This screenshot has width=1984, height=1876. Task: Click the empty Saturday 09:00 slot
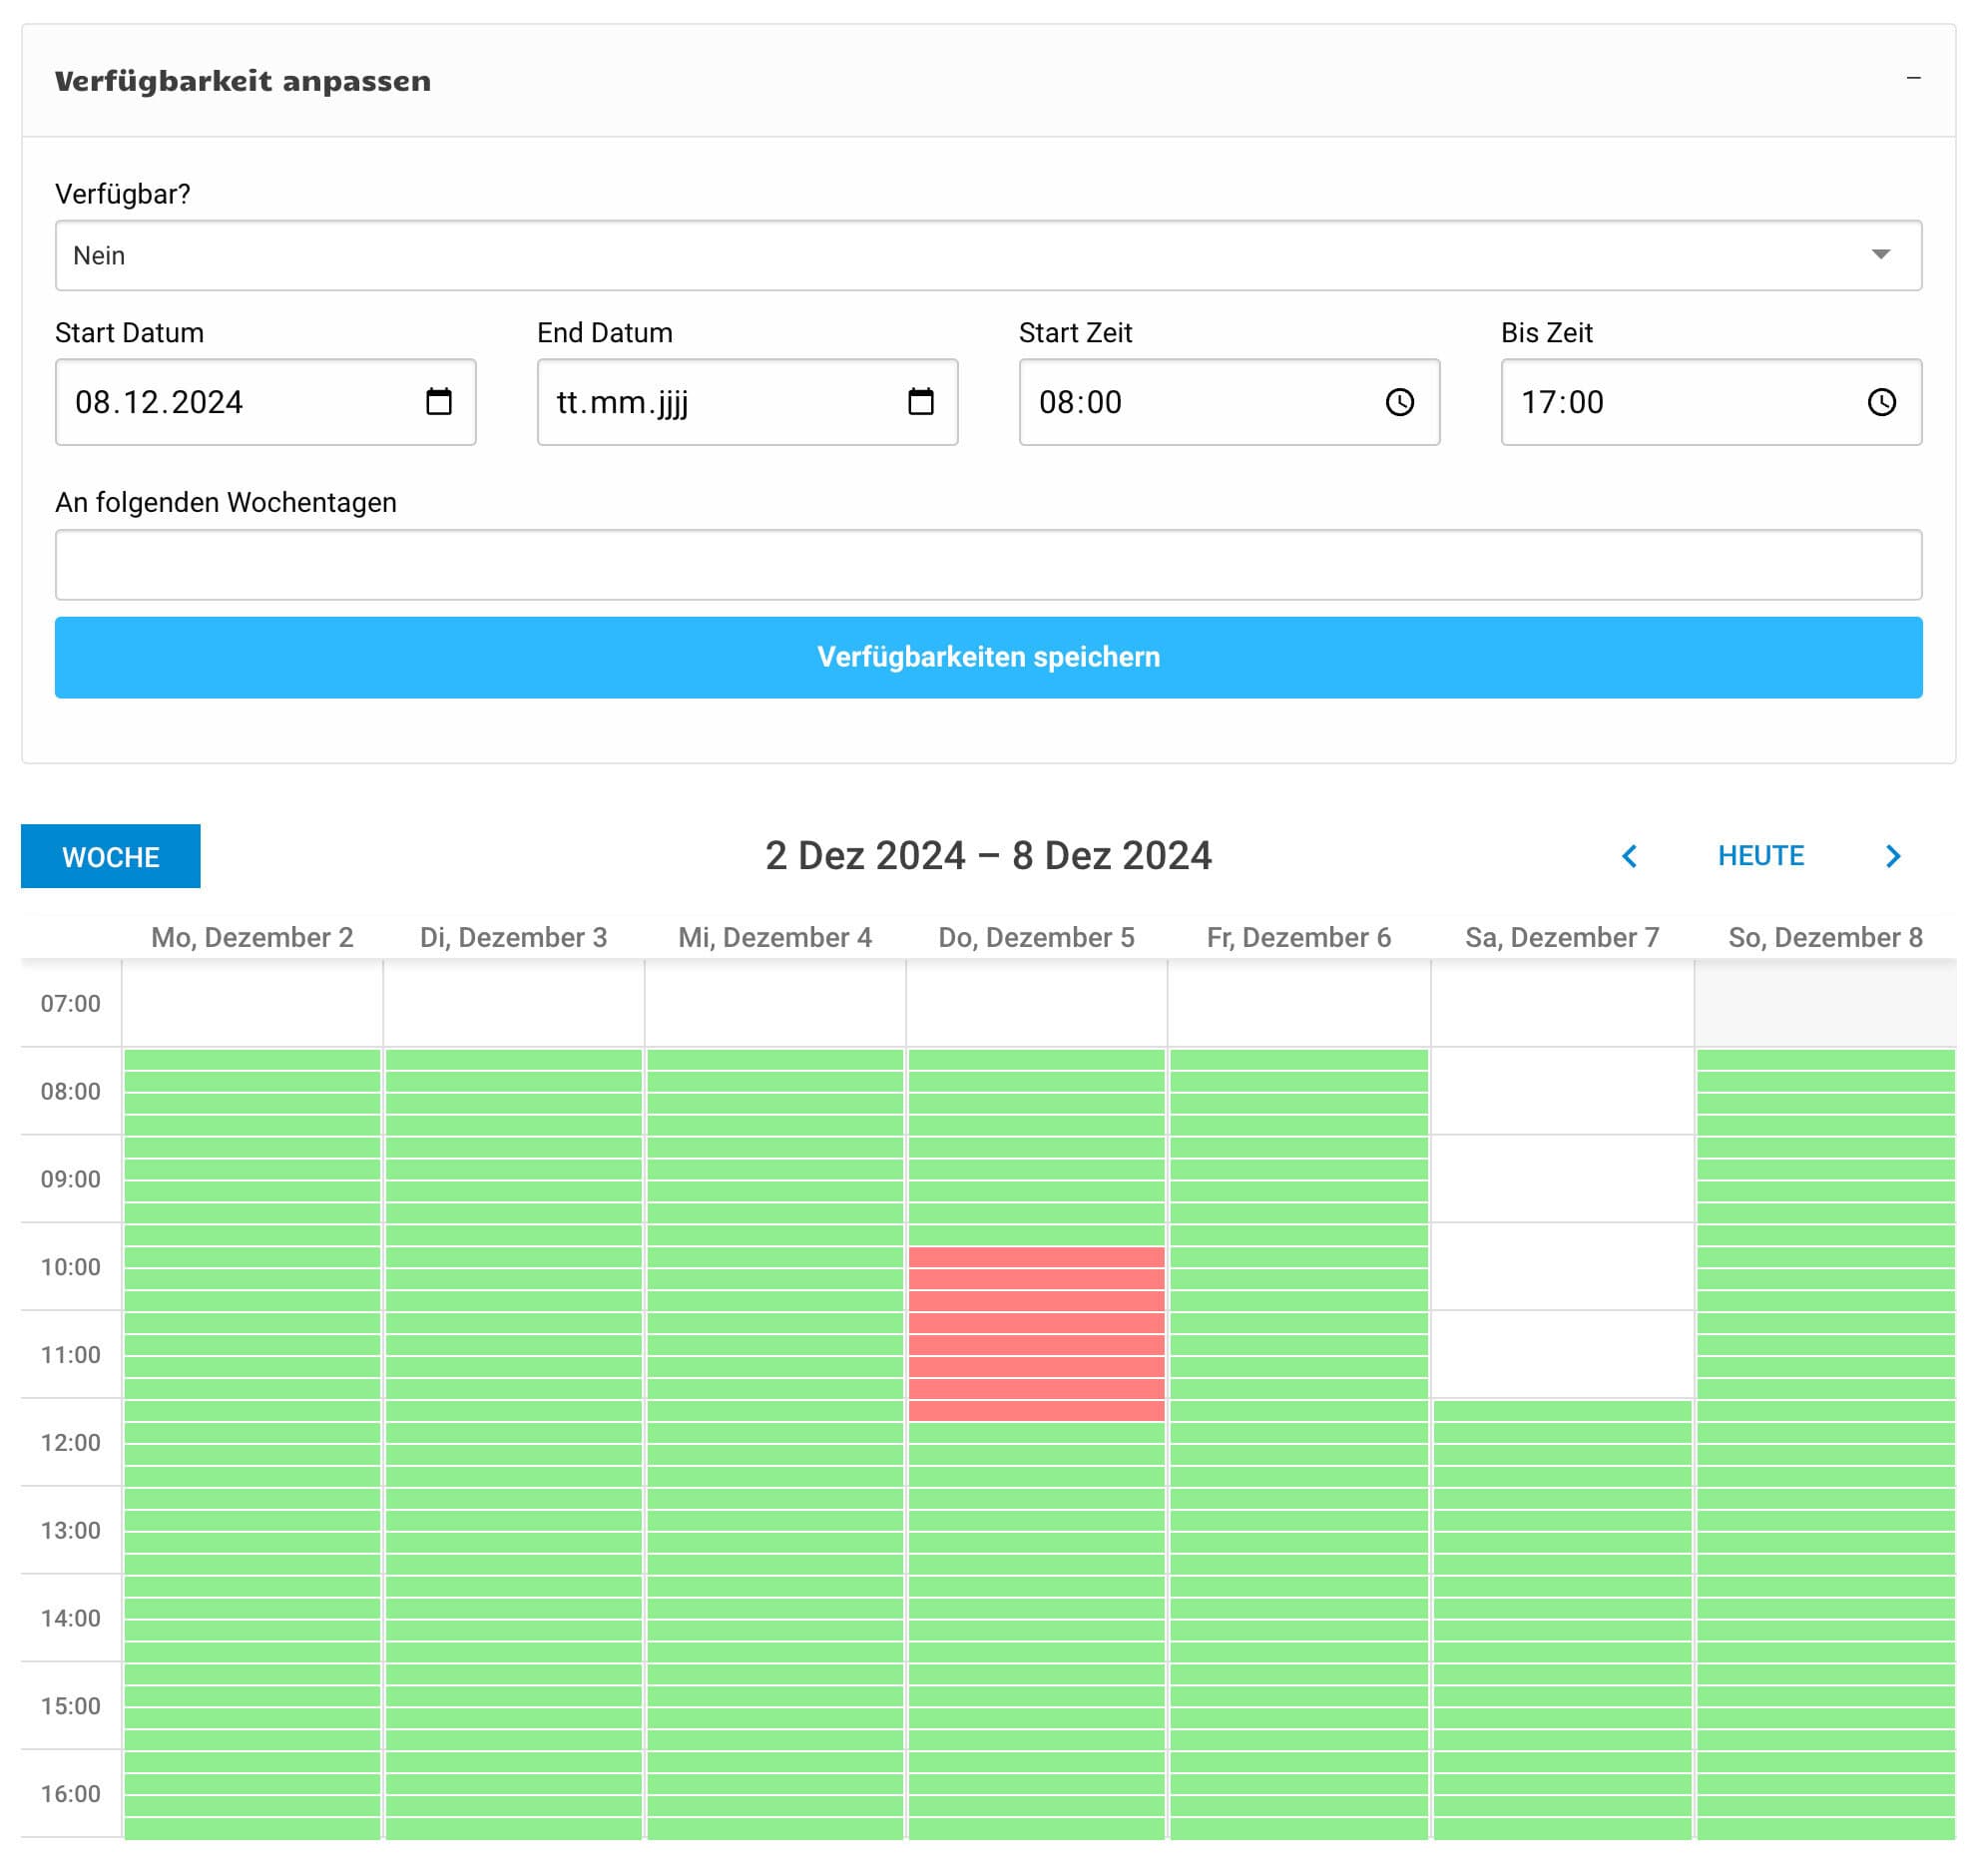point(1561,1178)
